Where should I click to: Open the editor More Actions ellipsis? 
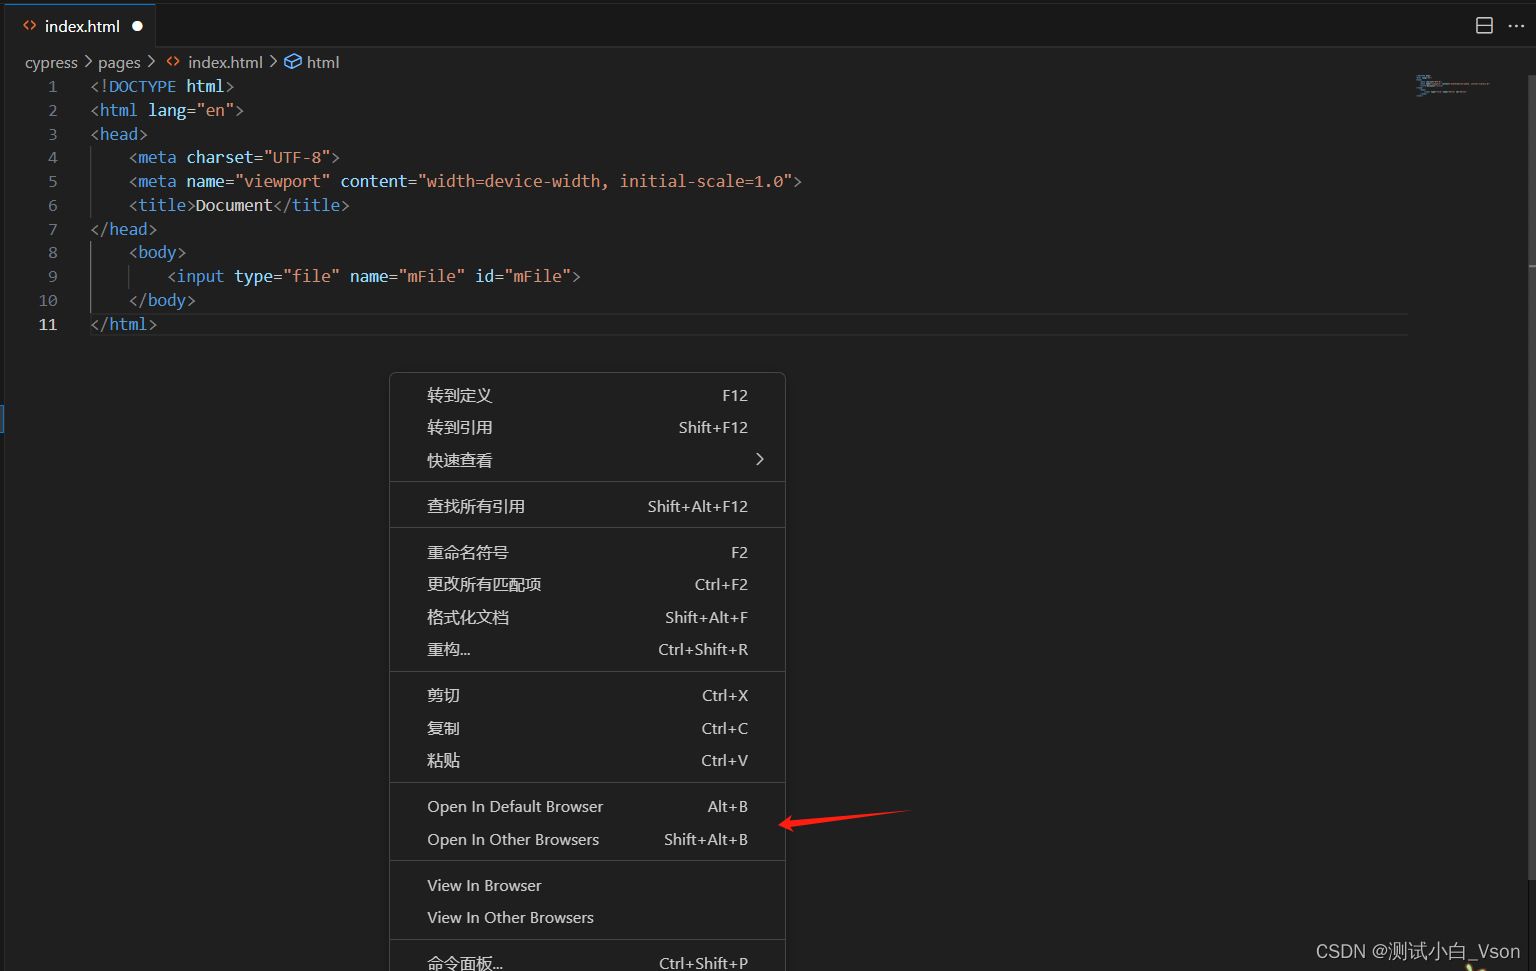(1516, 26)
